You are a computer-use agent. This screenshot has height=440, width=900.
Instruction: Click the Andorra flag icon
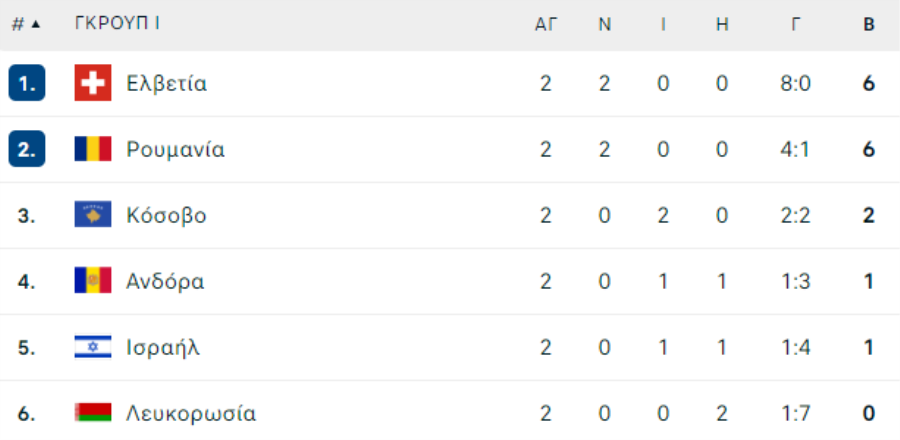tap(92, 281)
